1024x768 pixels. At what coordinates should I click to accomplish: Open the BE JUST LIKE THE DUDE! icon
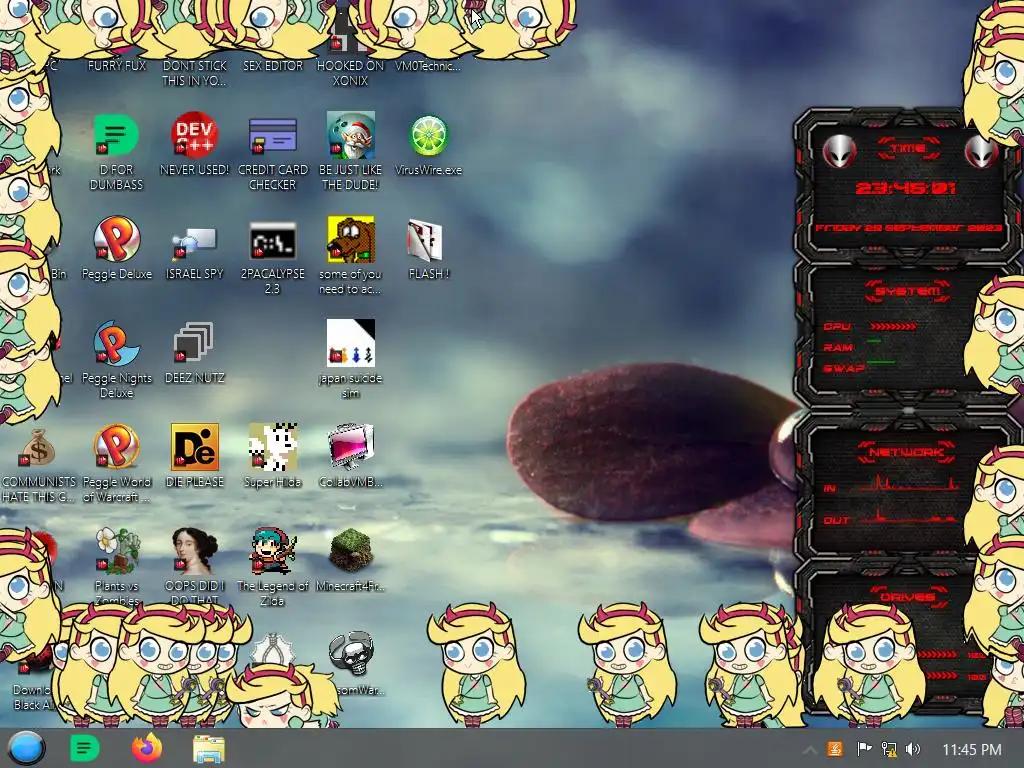351,136
